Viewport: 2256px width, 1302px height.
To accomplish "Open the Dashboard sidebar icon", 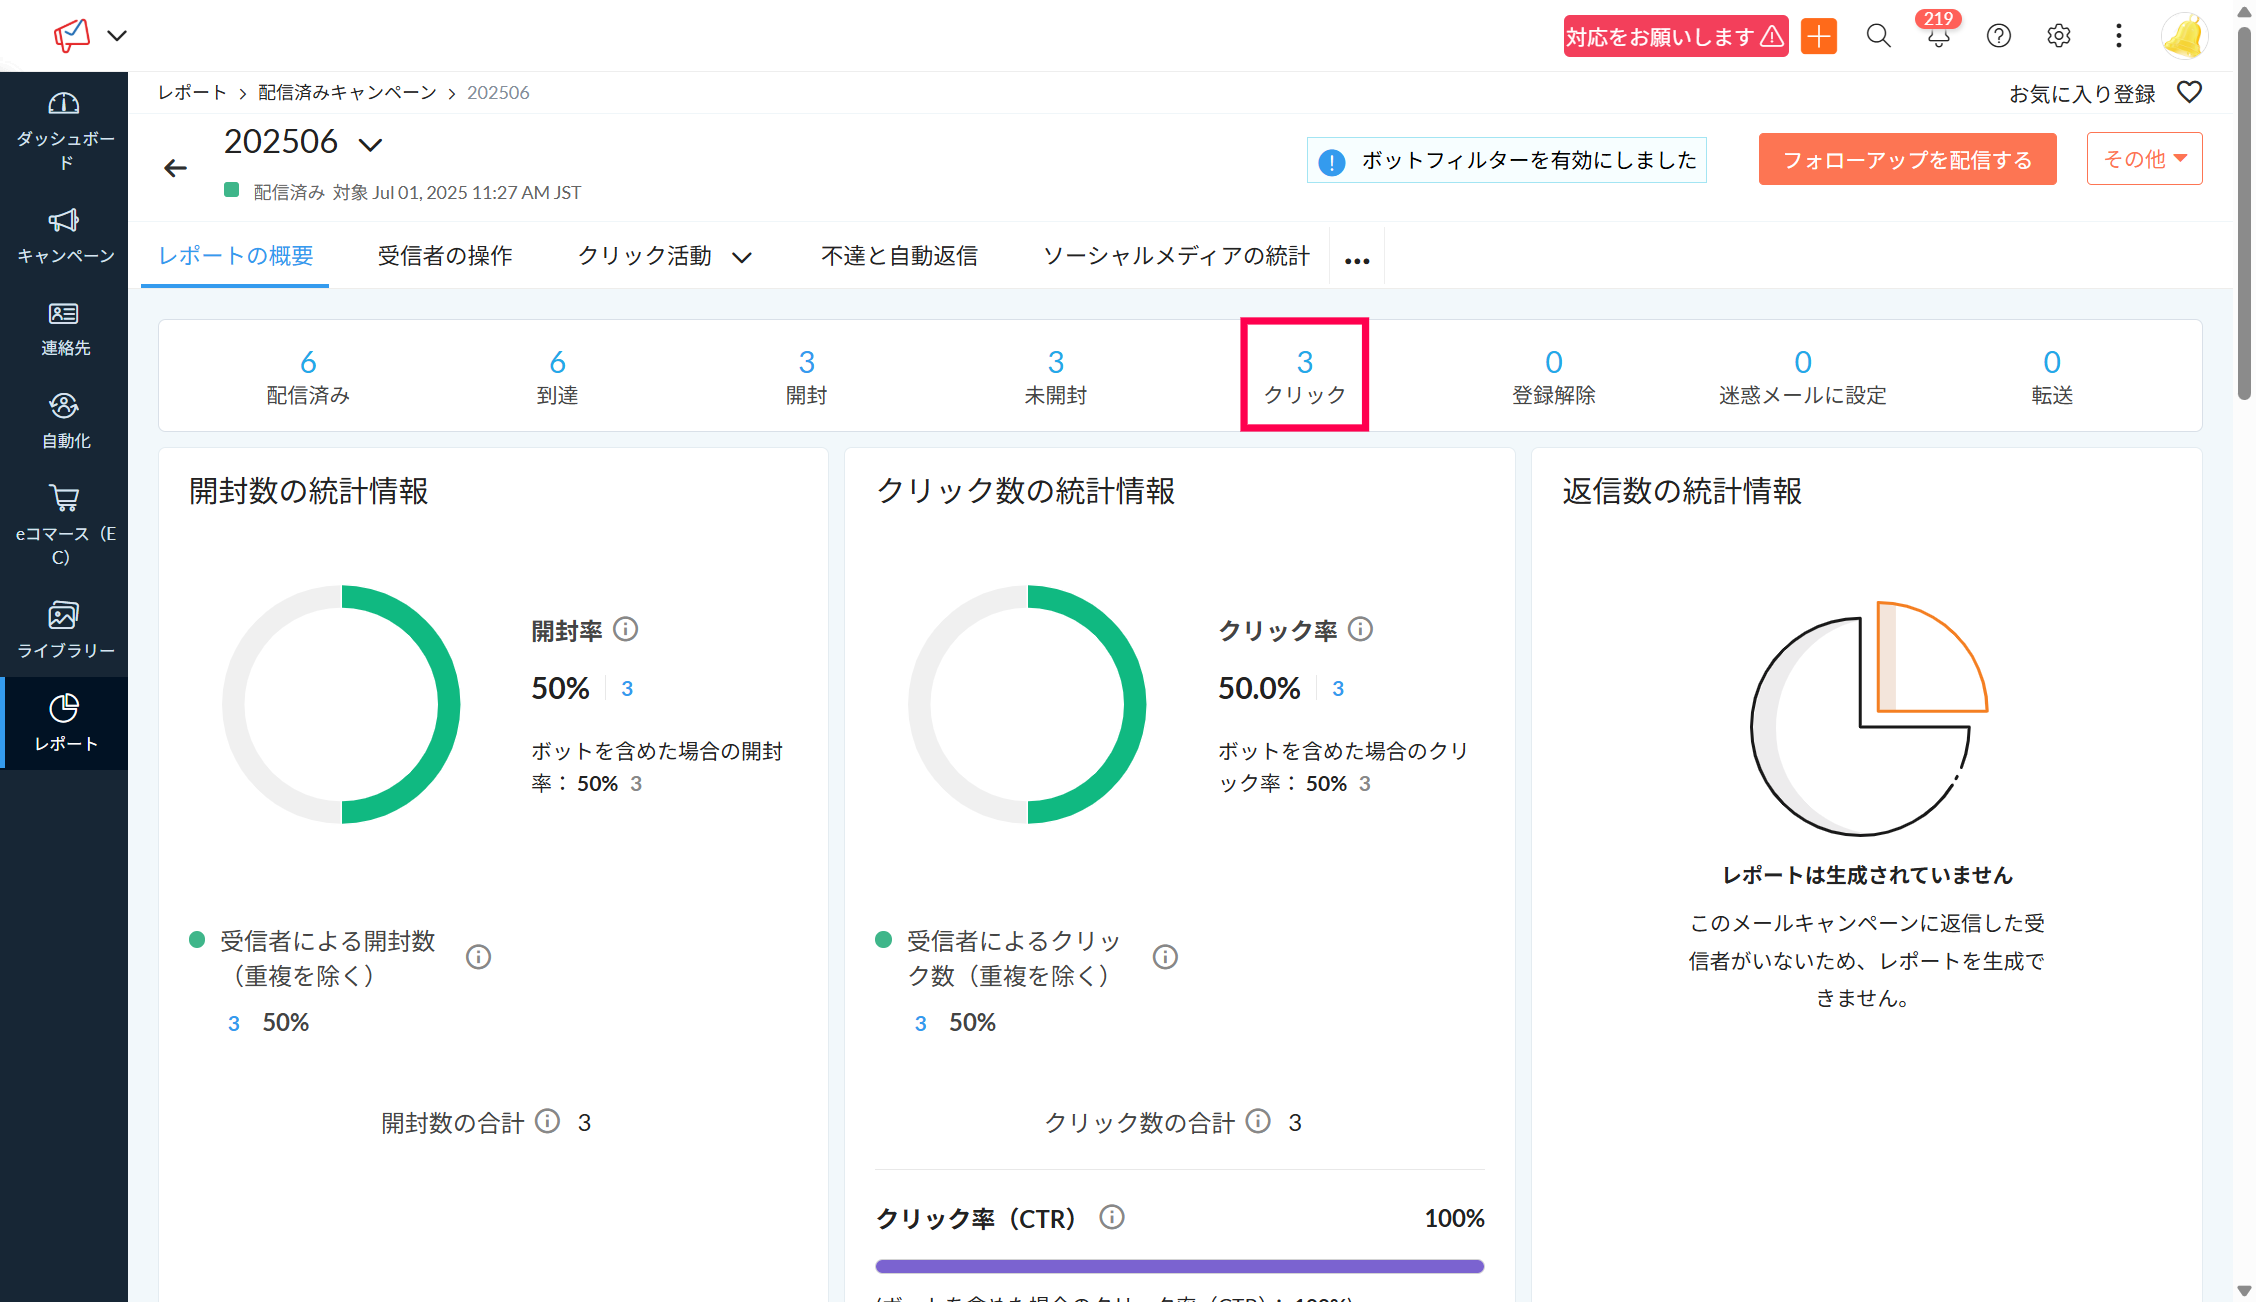I will [x=64, y=104].
